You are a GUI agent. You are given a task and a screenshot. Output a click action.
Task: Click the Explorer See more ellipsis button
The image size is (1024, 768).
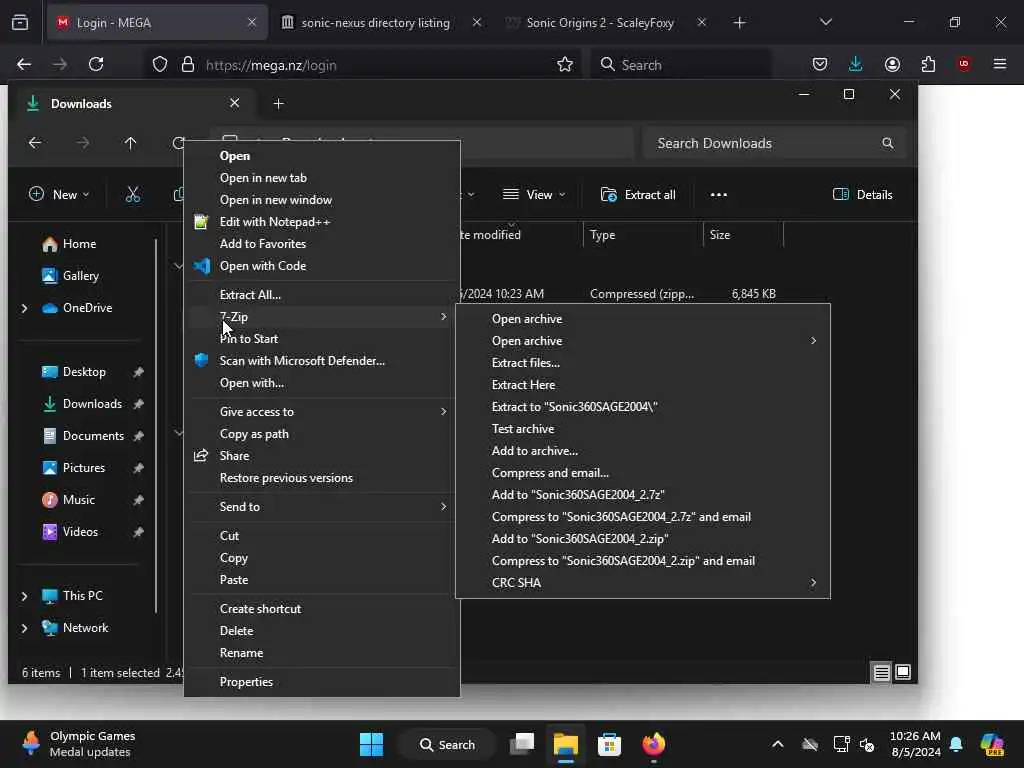click(718, 195)
